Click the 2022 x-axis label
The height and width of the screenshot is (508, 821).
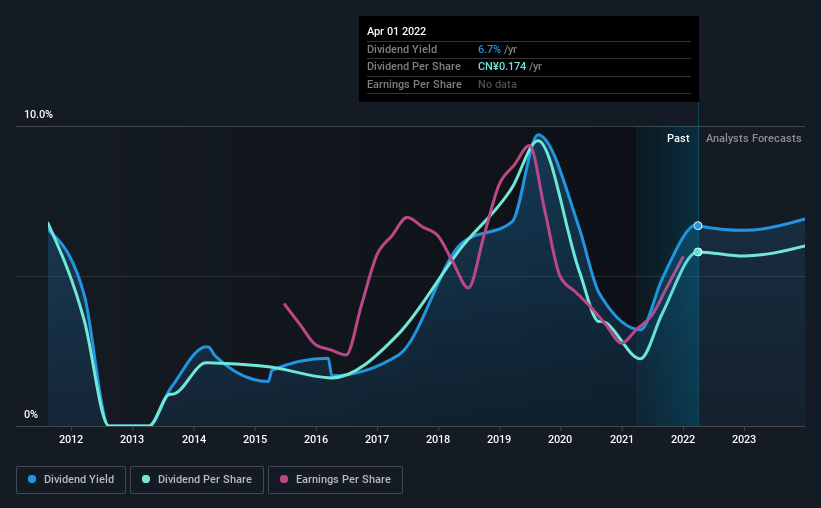point(683,439)
